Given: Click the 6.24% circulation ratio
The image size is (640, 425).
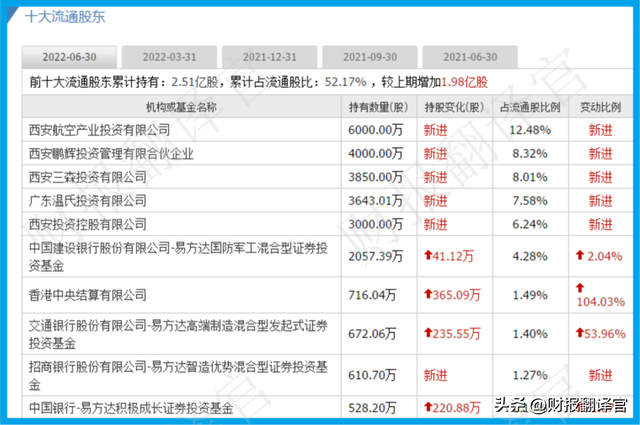Looking at the screenshot, I should (x=530, y=224).
